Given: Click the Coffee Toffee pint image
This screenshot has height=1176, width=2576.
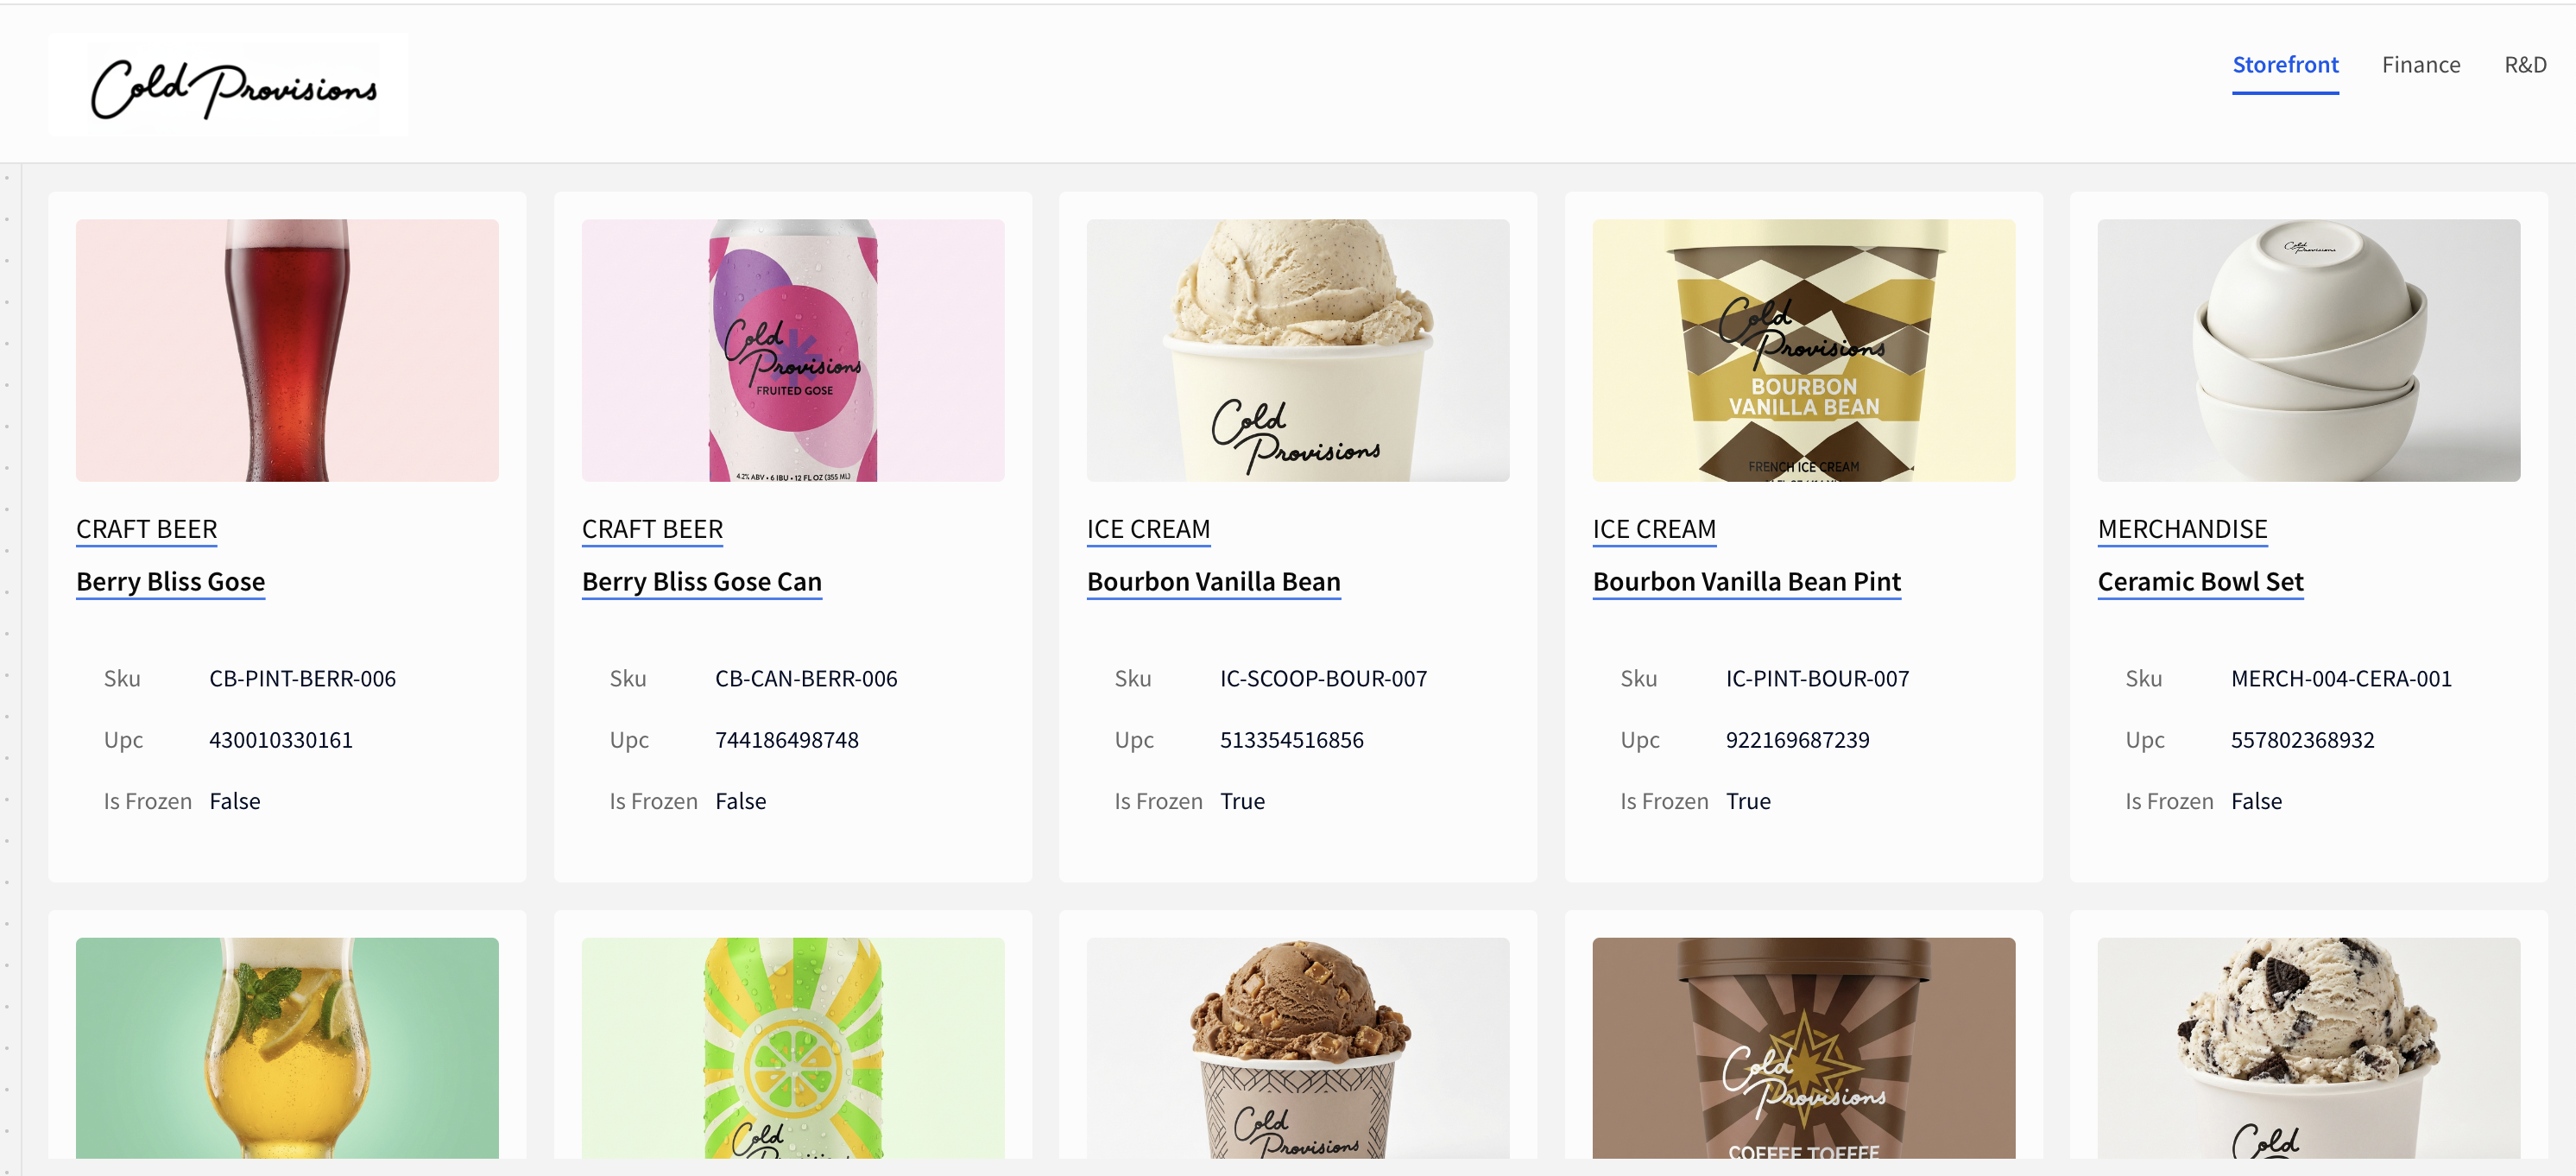Looking at the screenshot, I should tap(1803, 1048).
